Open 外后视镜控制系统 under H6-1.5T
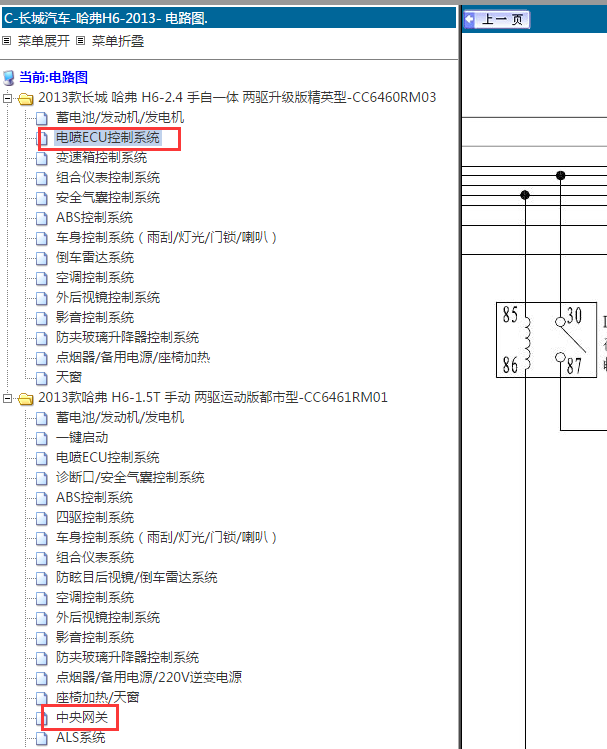 (108, 618)
